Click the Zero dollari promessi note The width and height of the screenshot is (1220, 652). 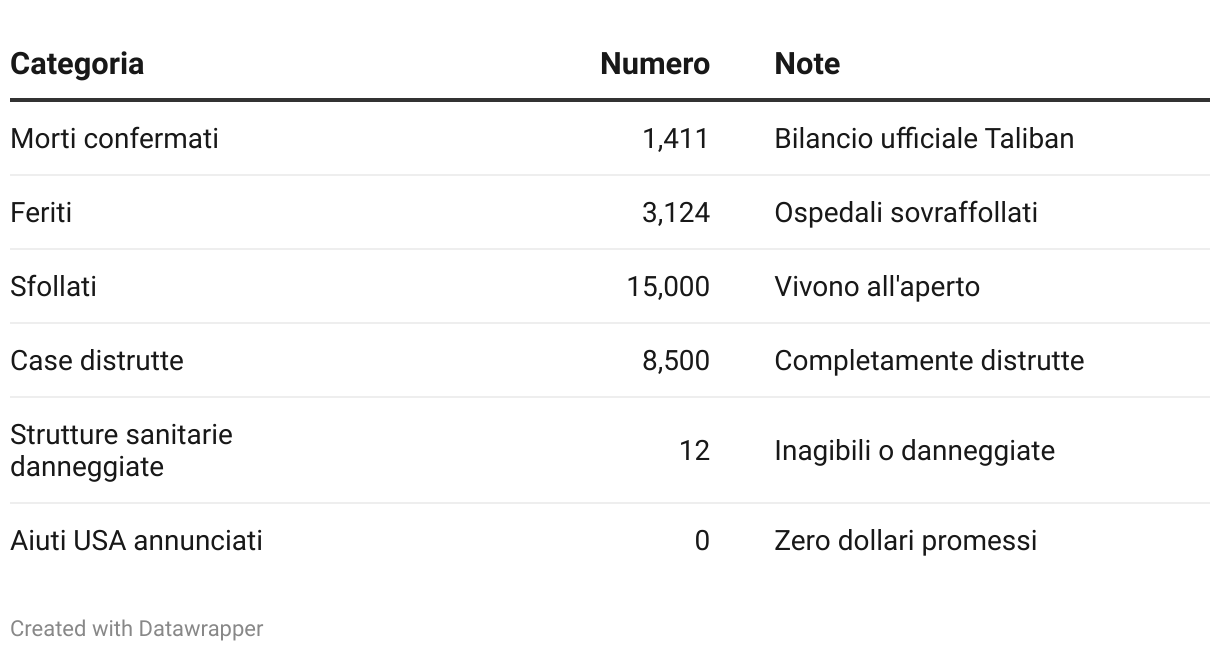point(905,540)
